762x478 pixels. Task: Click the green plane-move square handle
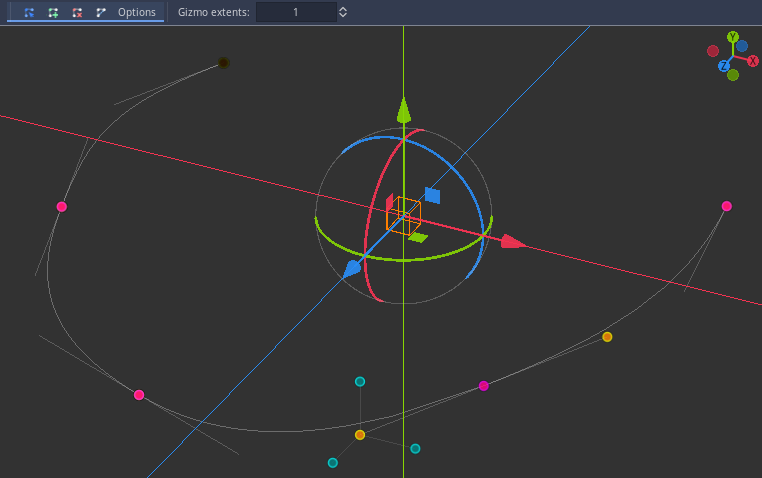418,238
